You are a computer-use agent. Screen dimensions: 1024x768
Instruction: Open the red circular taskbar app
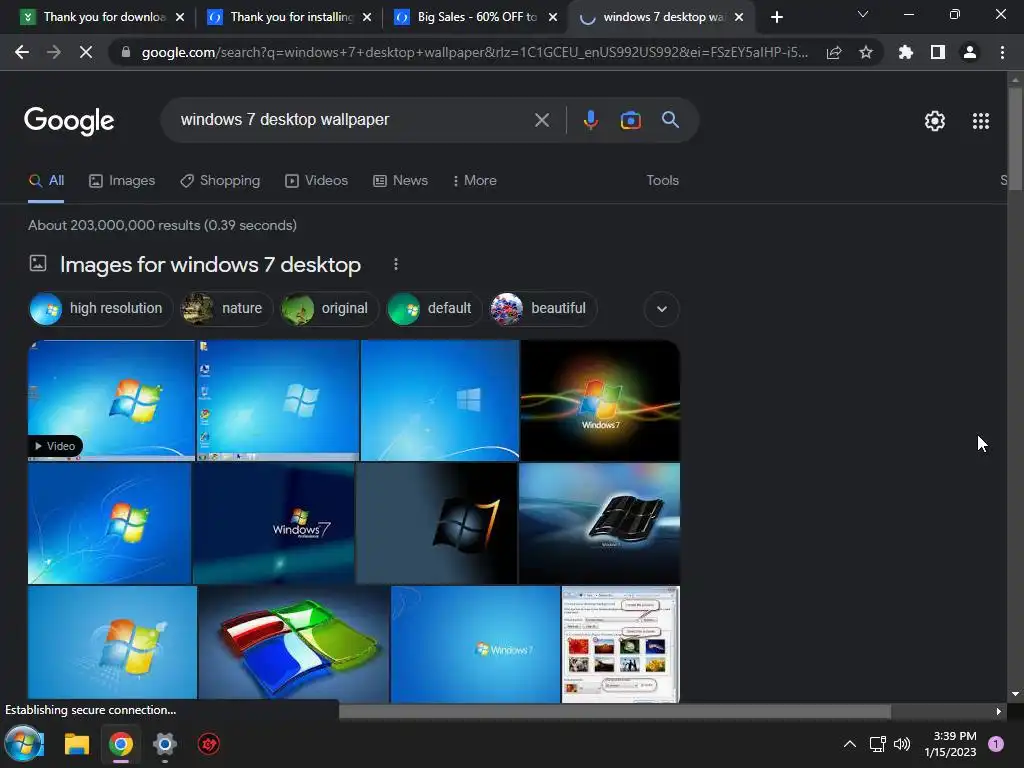point(208,744)
